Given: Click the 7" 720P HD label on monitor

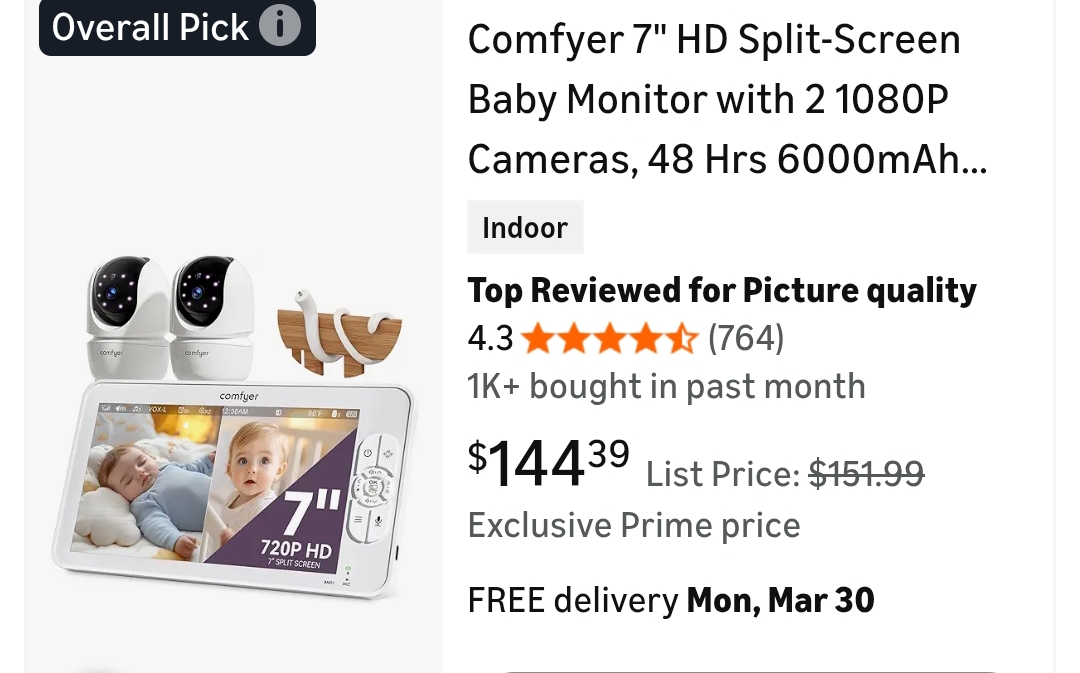Looking at the screenshot, I should (x=298, y=530).
